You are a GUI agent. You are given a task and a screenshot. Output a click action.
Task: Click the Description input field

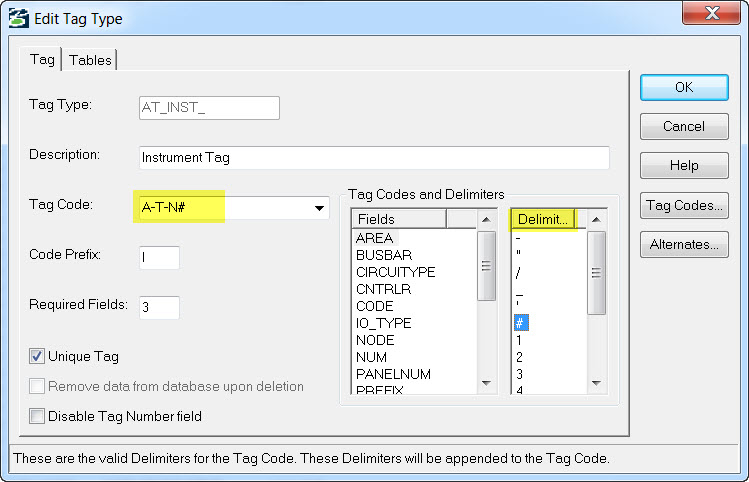click(374, 158)
